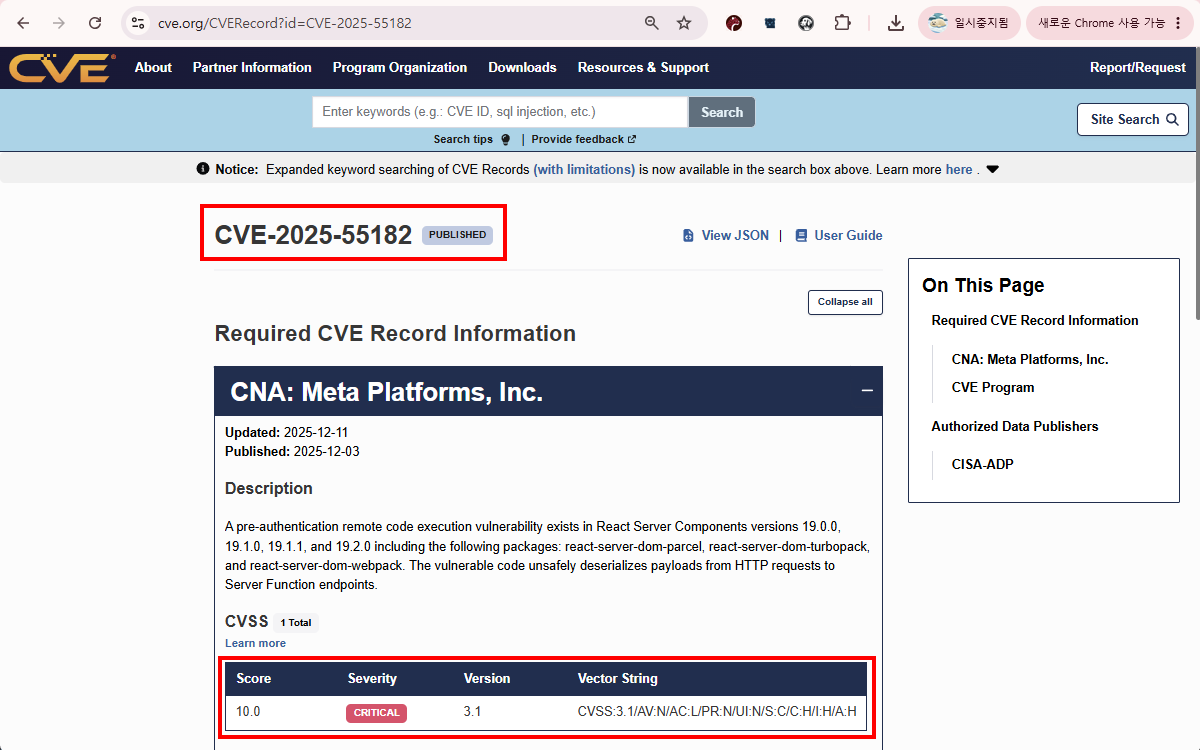Open Chrome three-dot menu
Viewport: 1200px width, 750px height.
point(1178,23)
